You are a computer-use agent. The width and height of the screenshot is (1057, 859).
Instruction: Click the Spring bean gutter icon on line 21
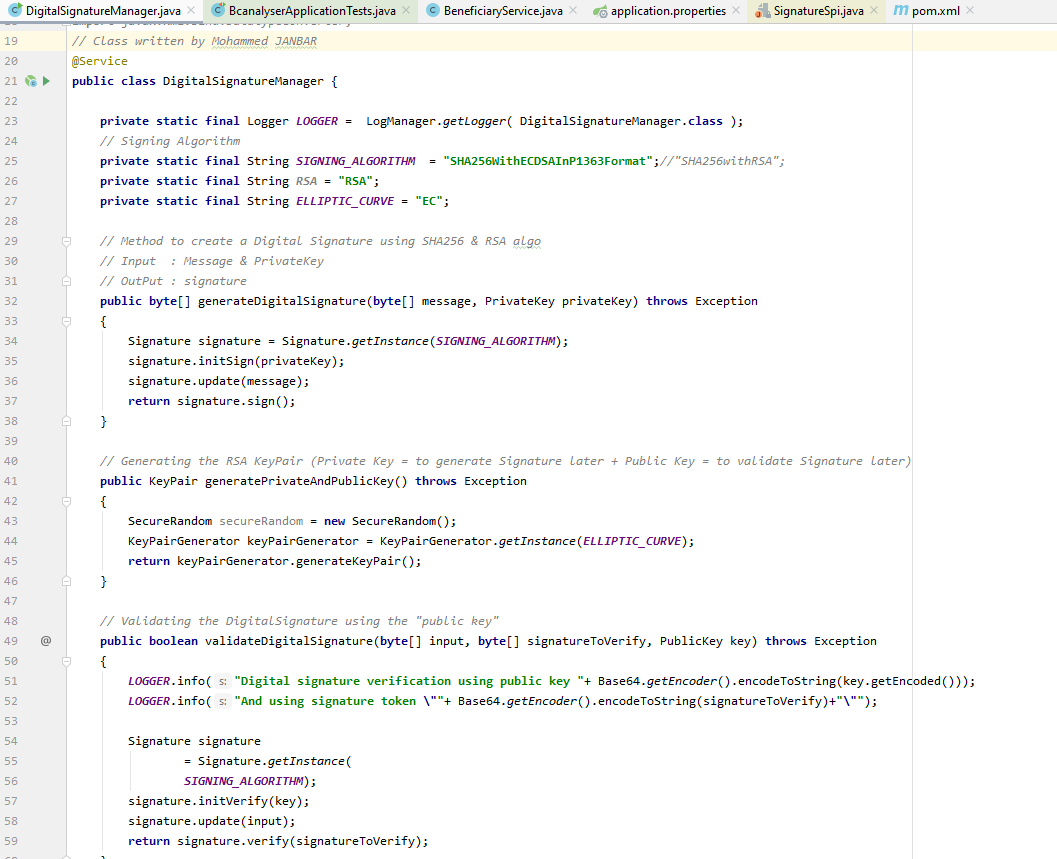[x=31, y=81]
